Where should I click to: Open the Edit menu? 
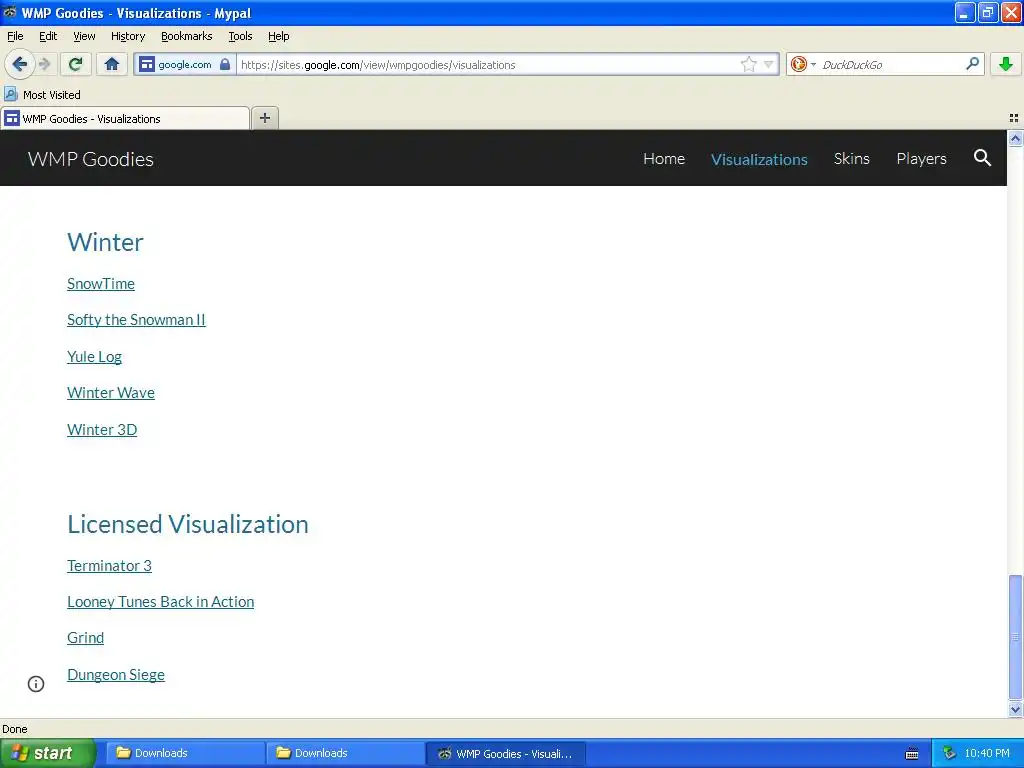pos(48,36)
